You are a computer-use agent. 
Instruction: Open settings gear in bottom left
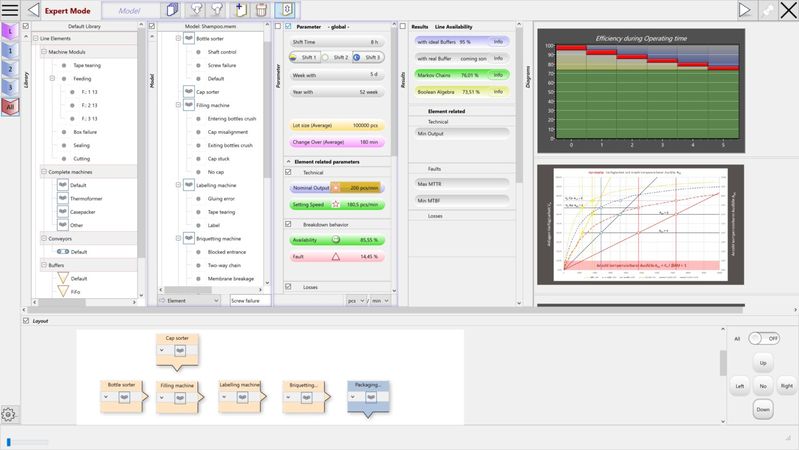[9, 414]
